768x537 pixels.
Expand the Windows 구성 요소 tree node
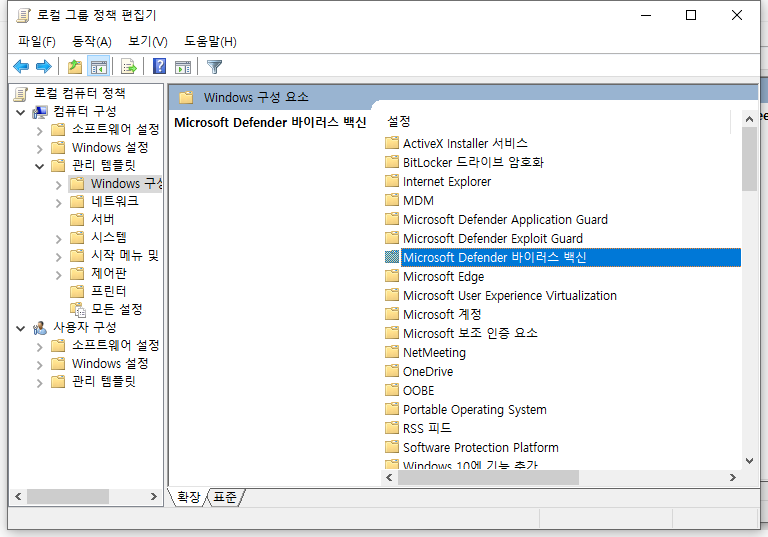tap(58, 185)
